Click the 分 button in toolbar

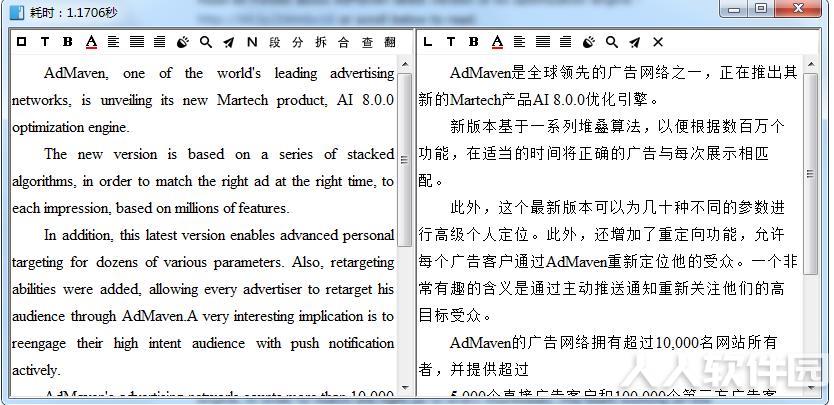coord(298,42)
